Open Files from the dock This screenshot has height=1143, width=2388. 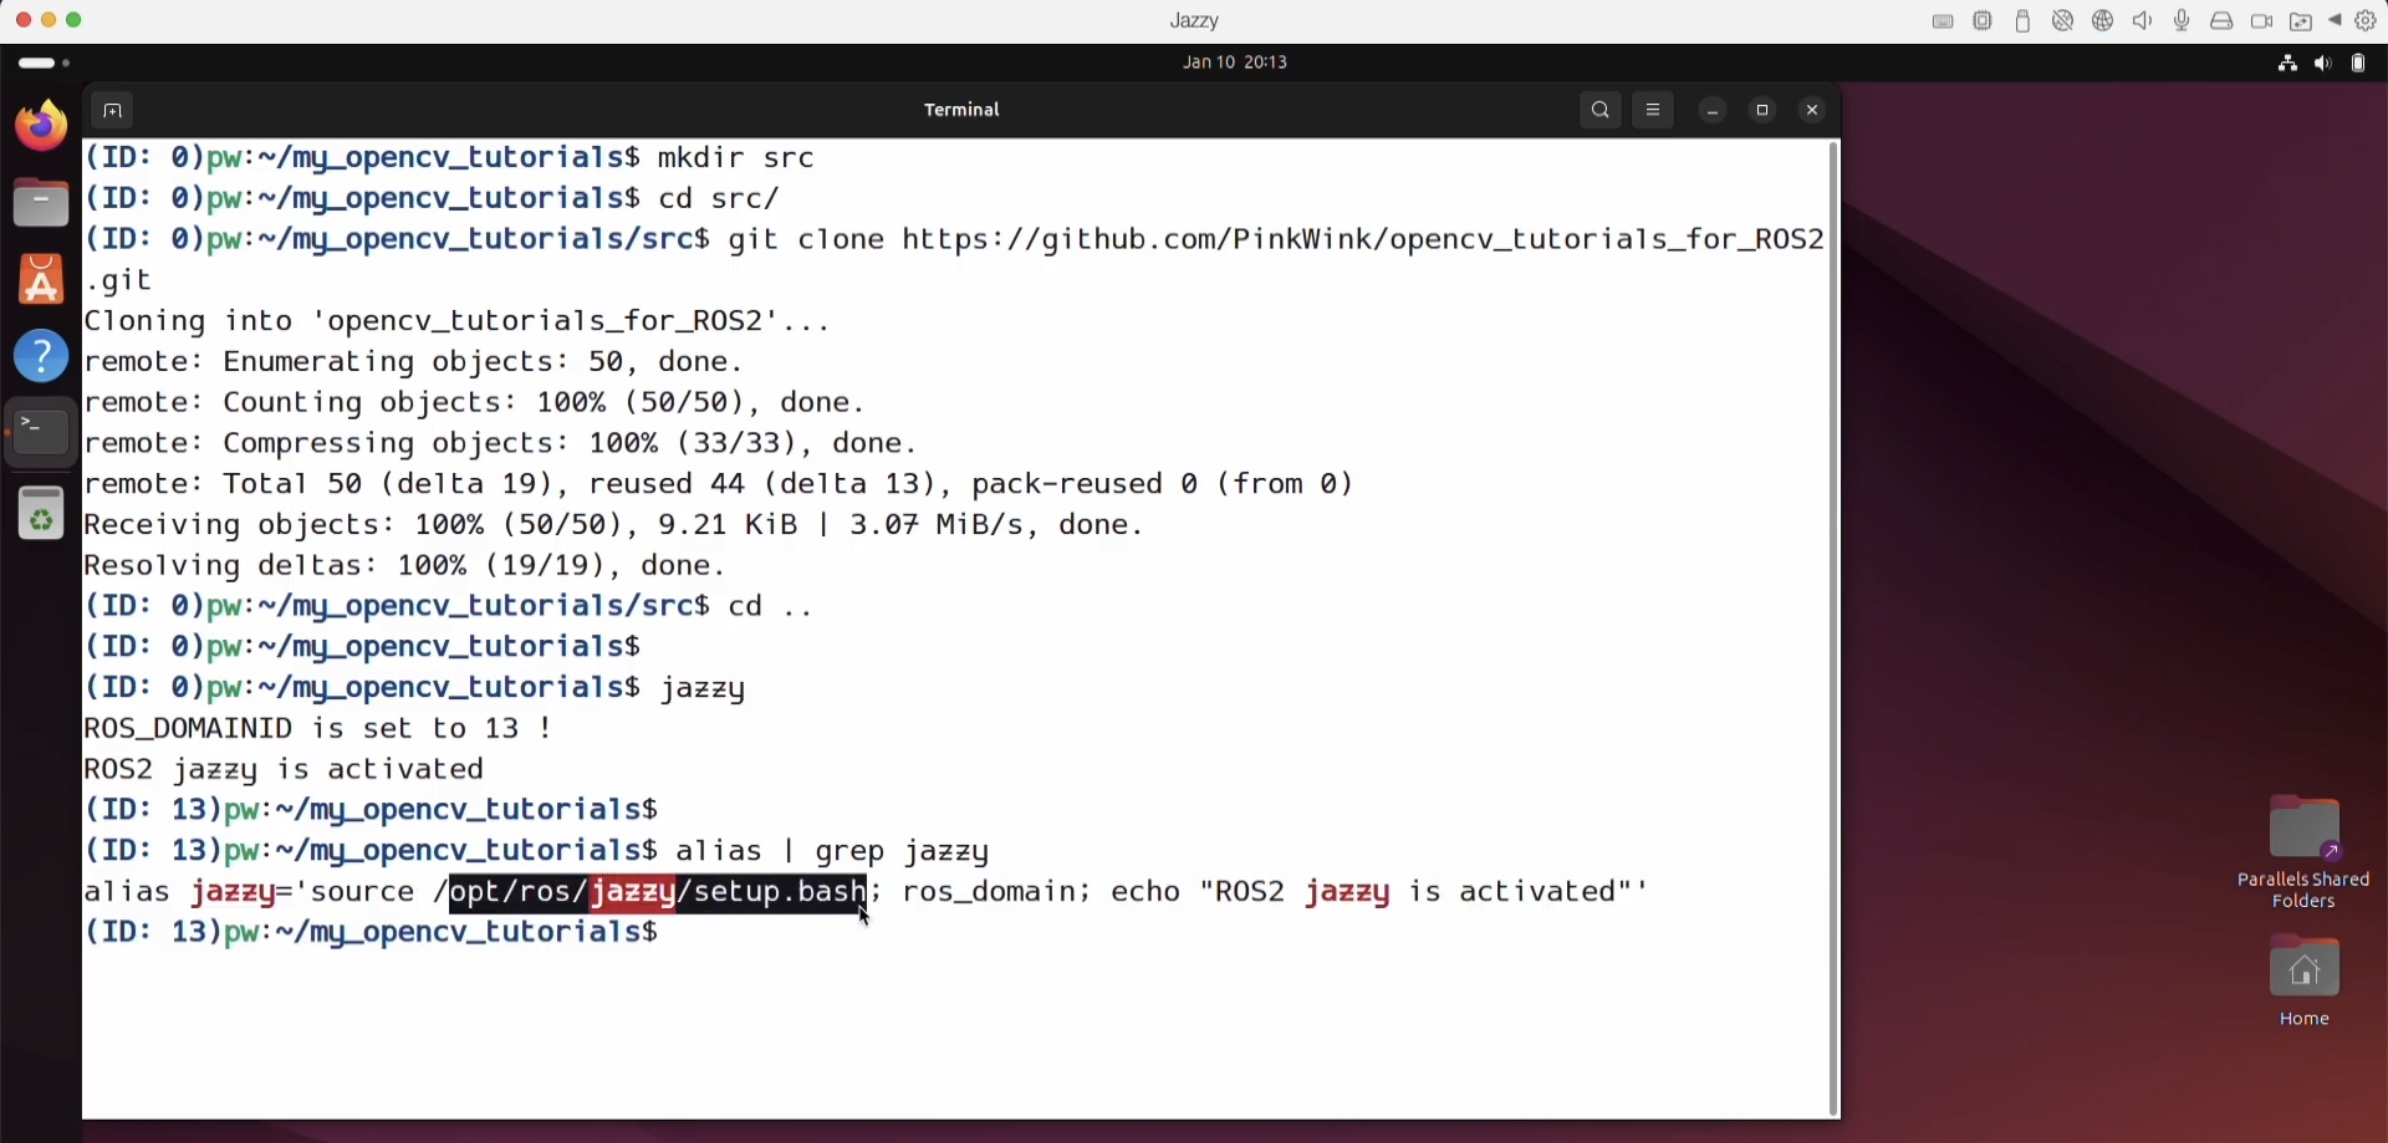point(41,203)
